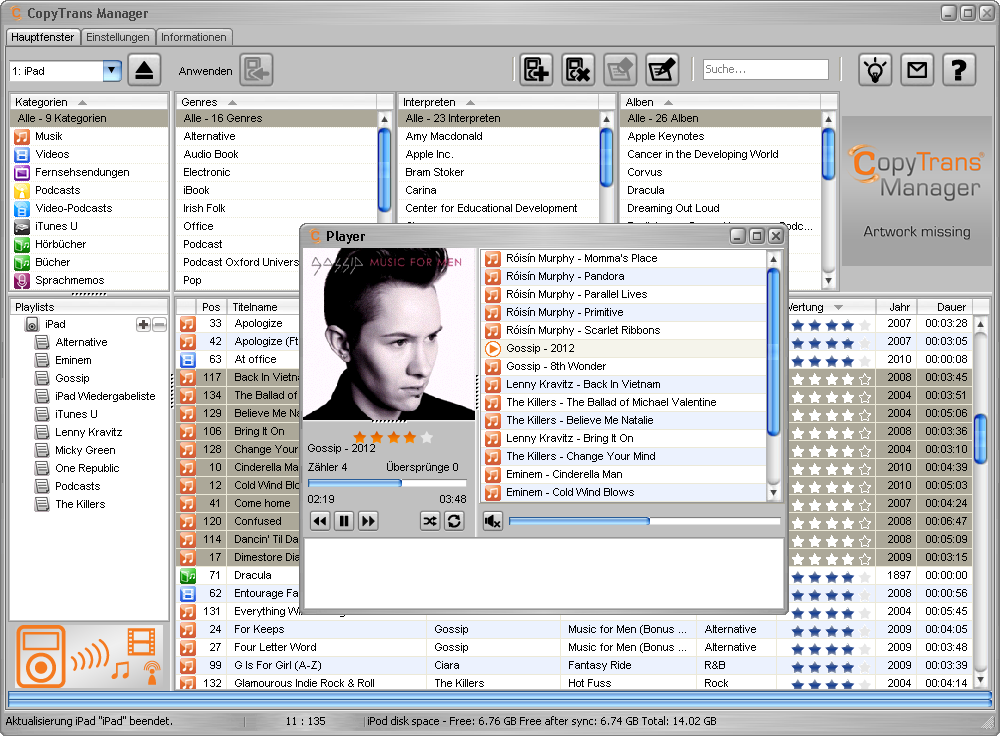Toggle repeat in the Player

tap(454, 521)
